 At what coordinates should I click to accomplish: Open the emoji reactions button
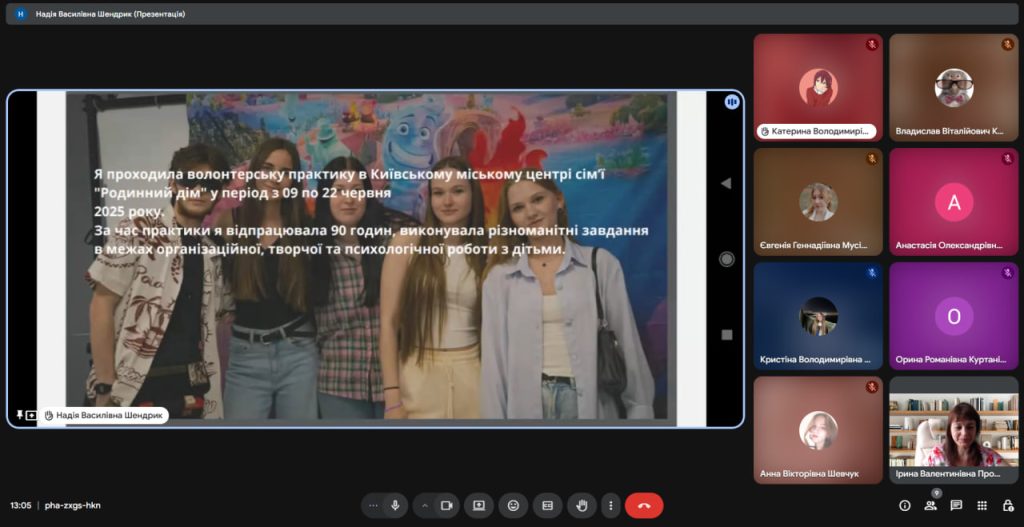pyautogui.click(x=513, y=506)
